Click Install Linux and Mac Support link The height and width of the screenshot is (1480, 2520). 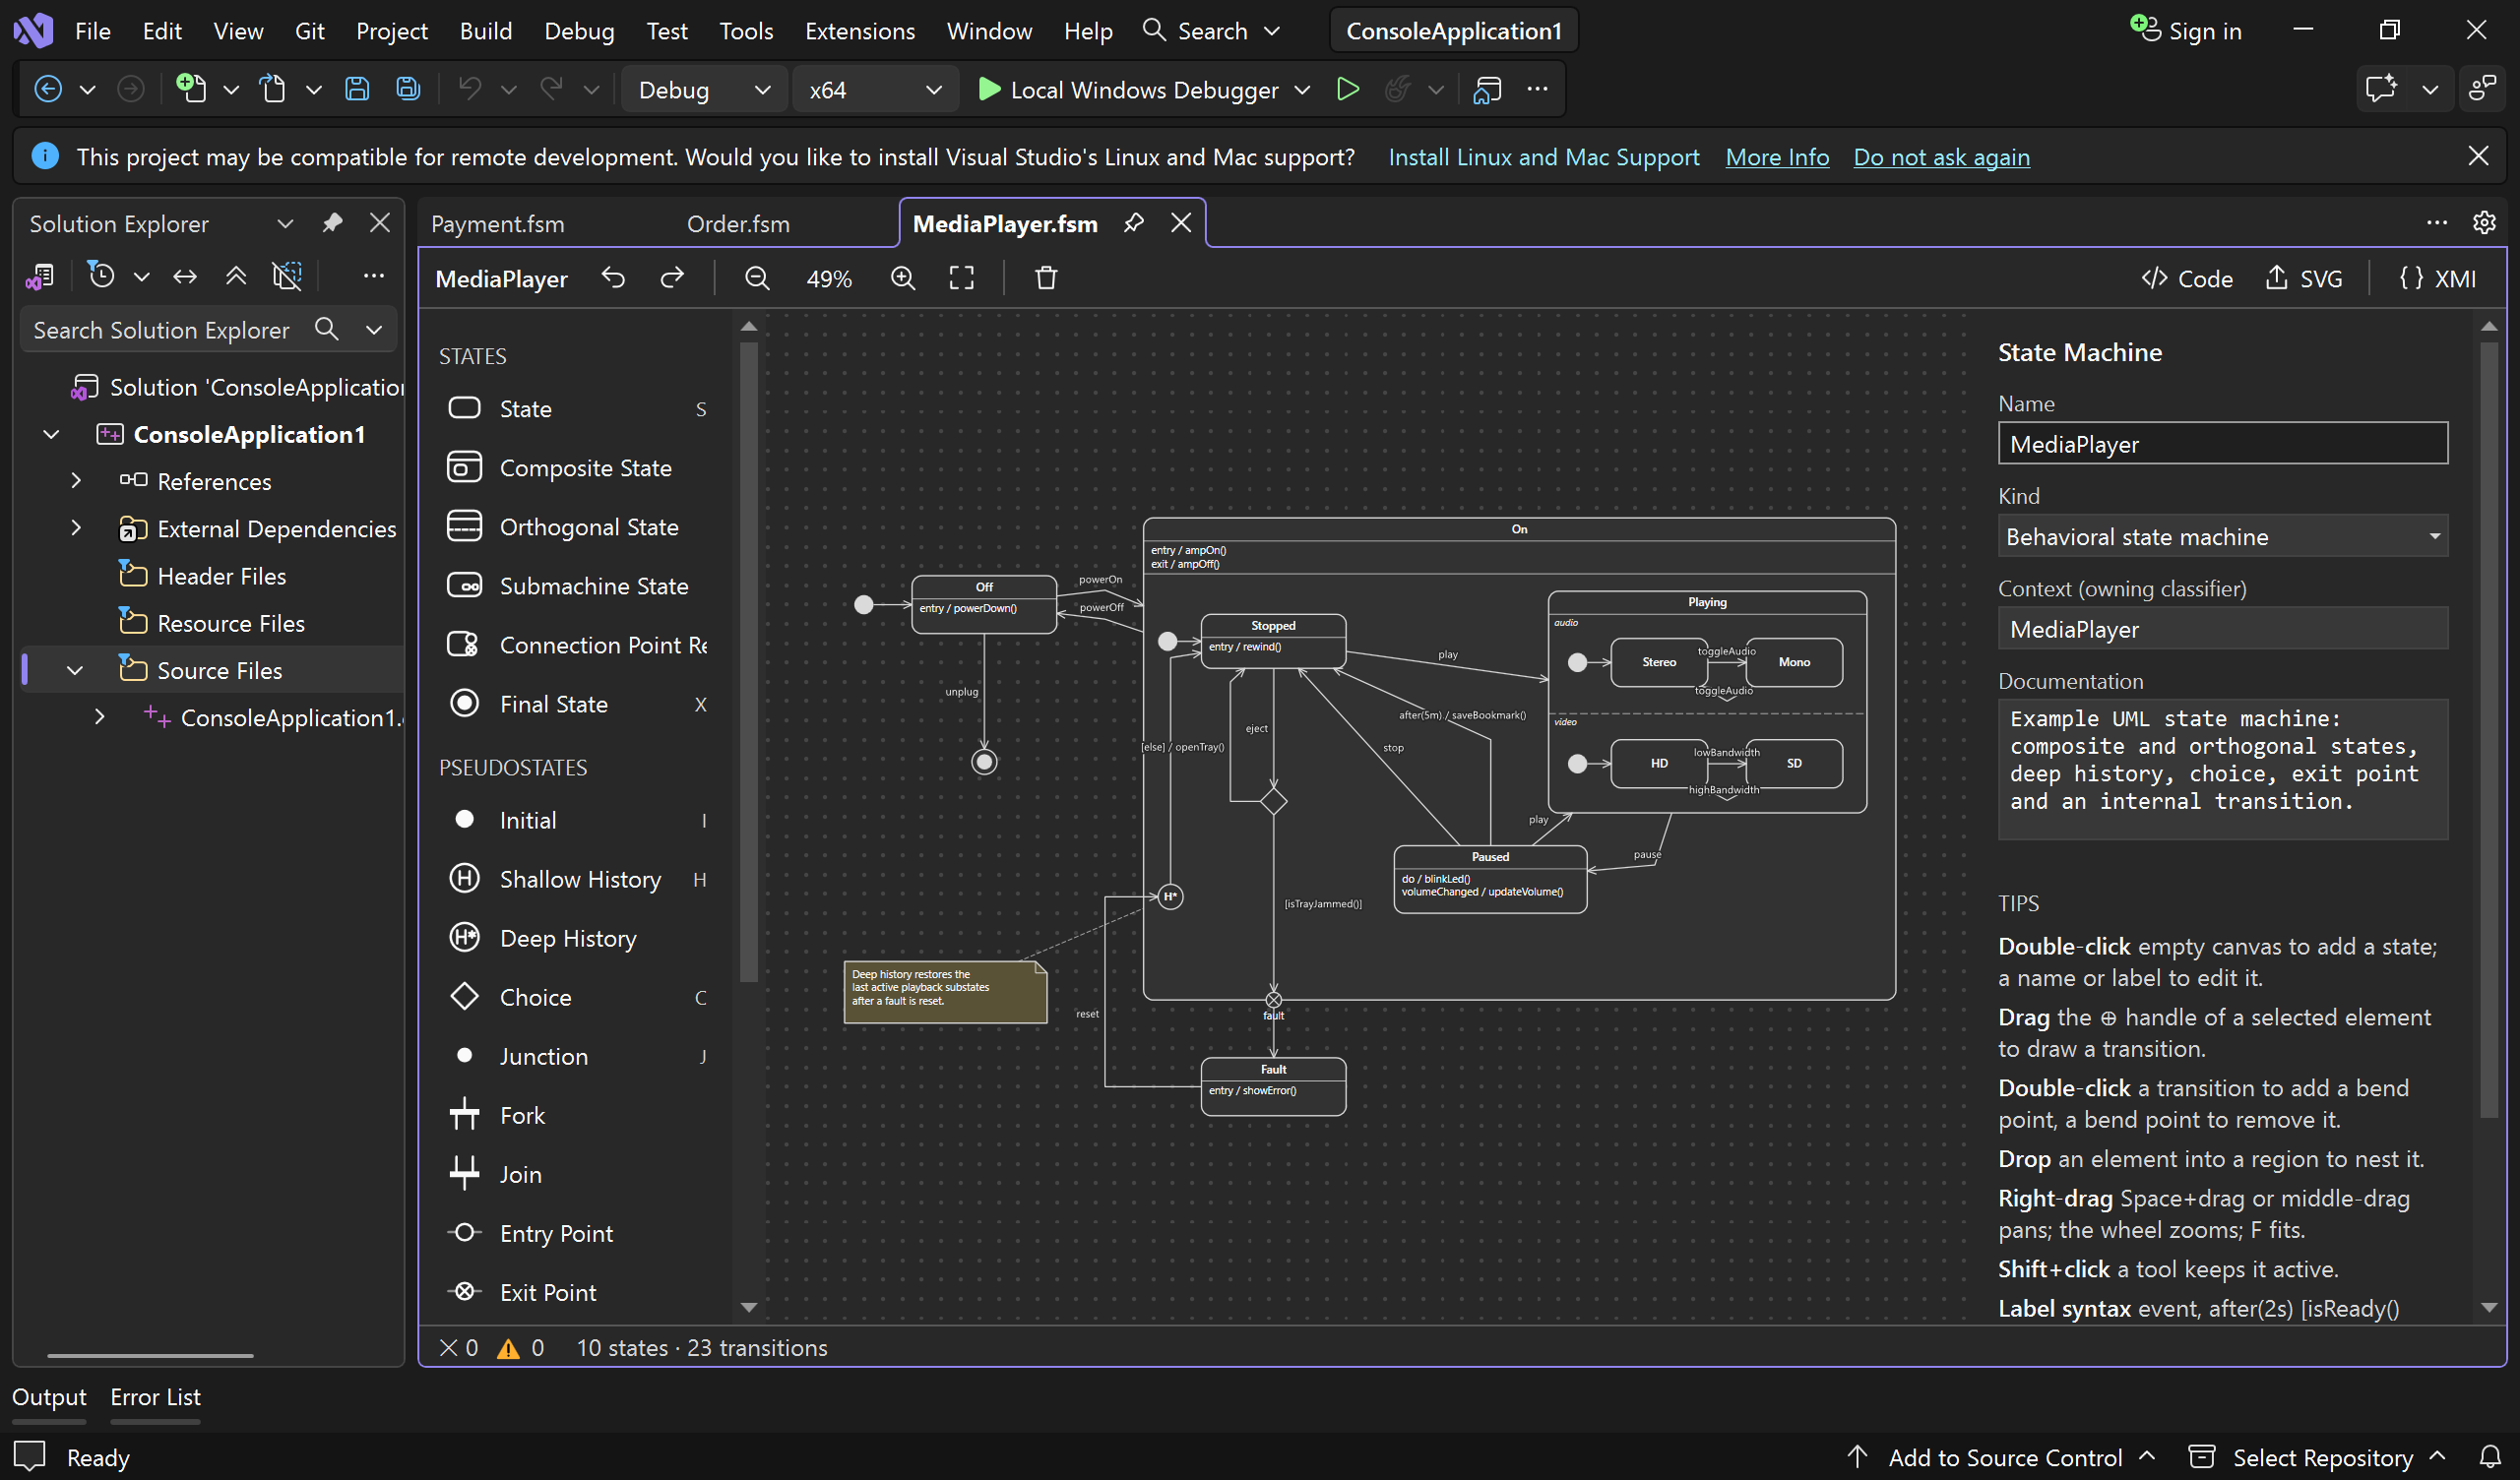(x=1543, y=157)
